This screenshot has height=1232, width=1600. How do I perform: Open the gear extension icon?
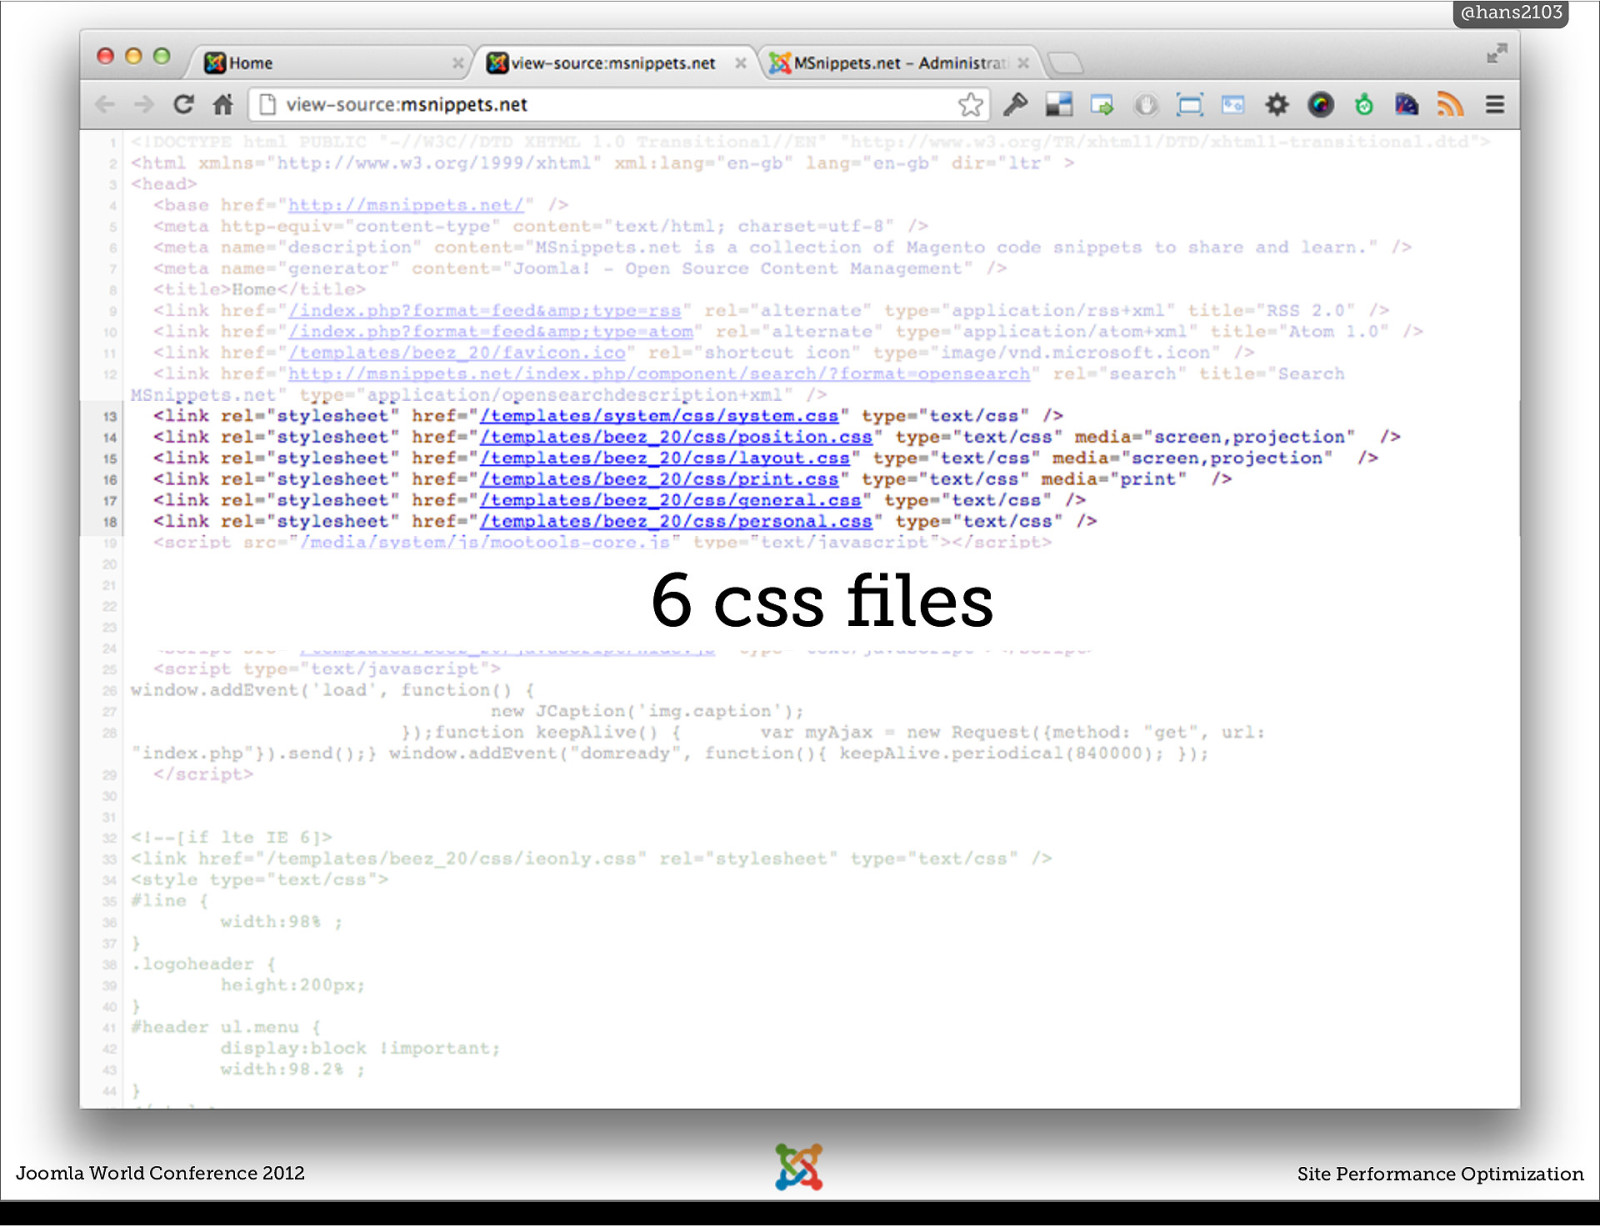pos(1277,104)
